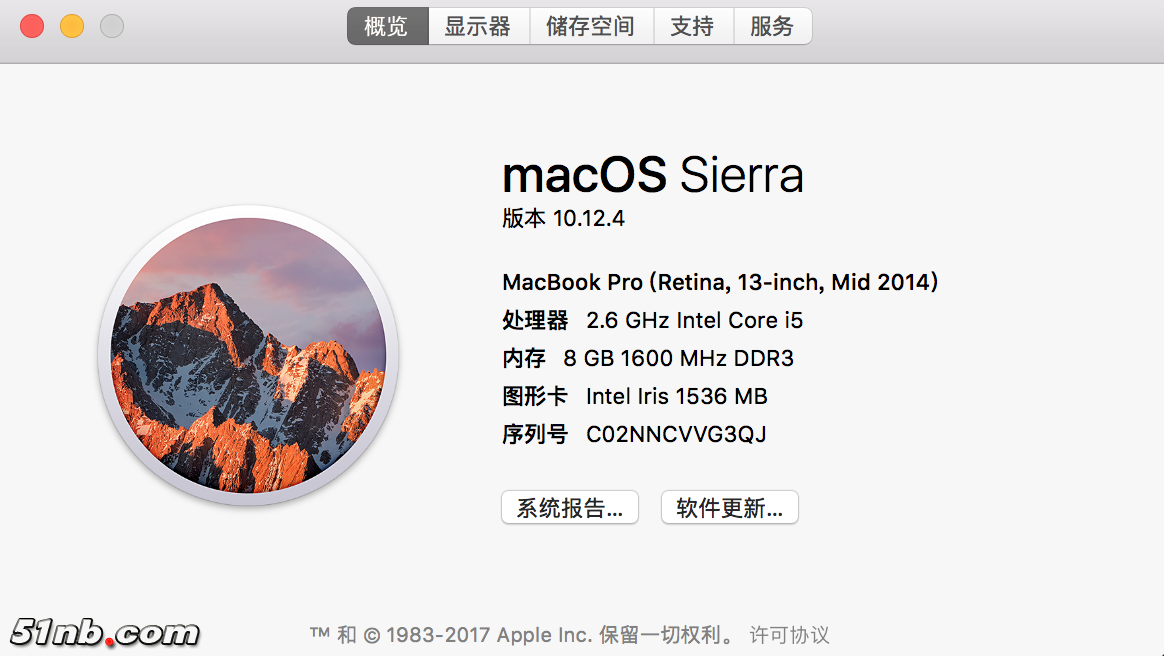Open the 储存空间 tab
This screenshot has height=656, width=1164.
[591, 26]
